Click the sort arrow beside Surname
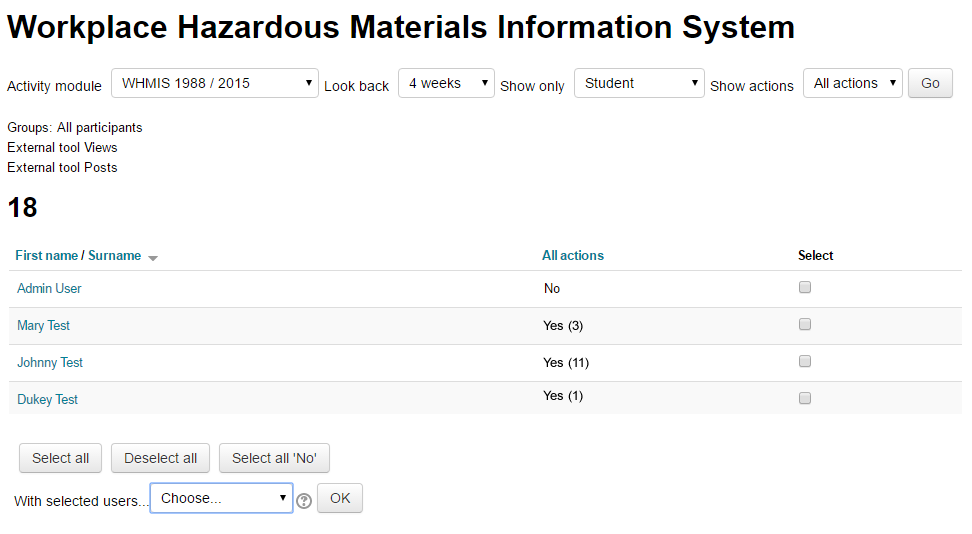972x534 pixels. (x=153, y=258)
